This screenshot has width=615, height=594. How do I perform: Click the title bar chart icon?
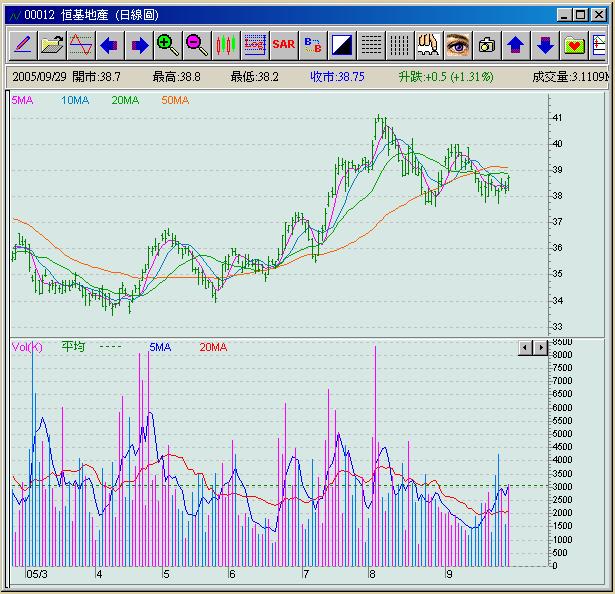tap(15, 15)
